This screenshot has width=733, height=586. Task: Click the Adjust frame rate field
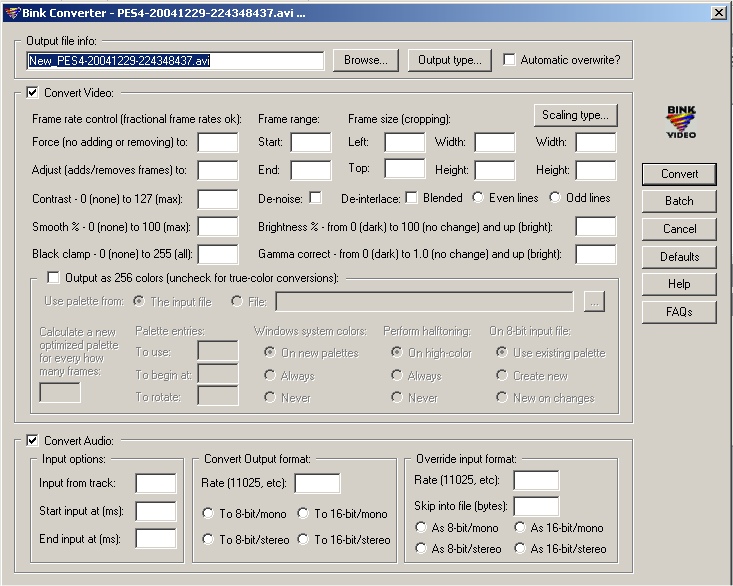coord(218,170)
